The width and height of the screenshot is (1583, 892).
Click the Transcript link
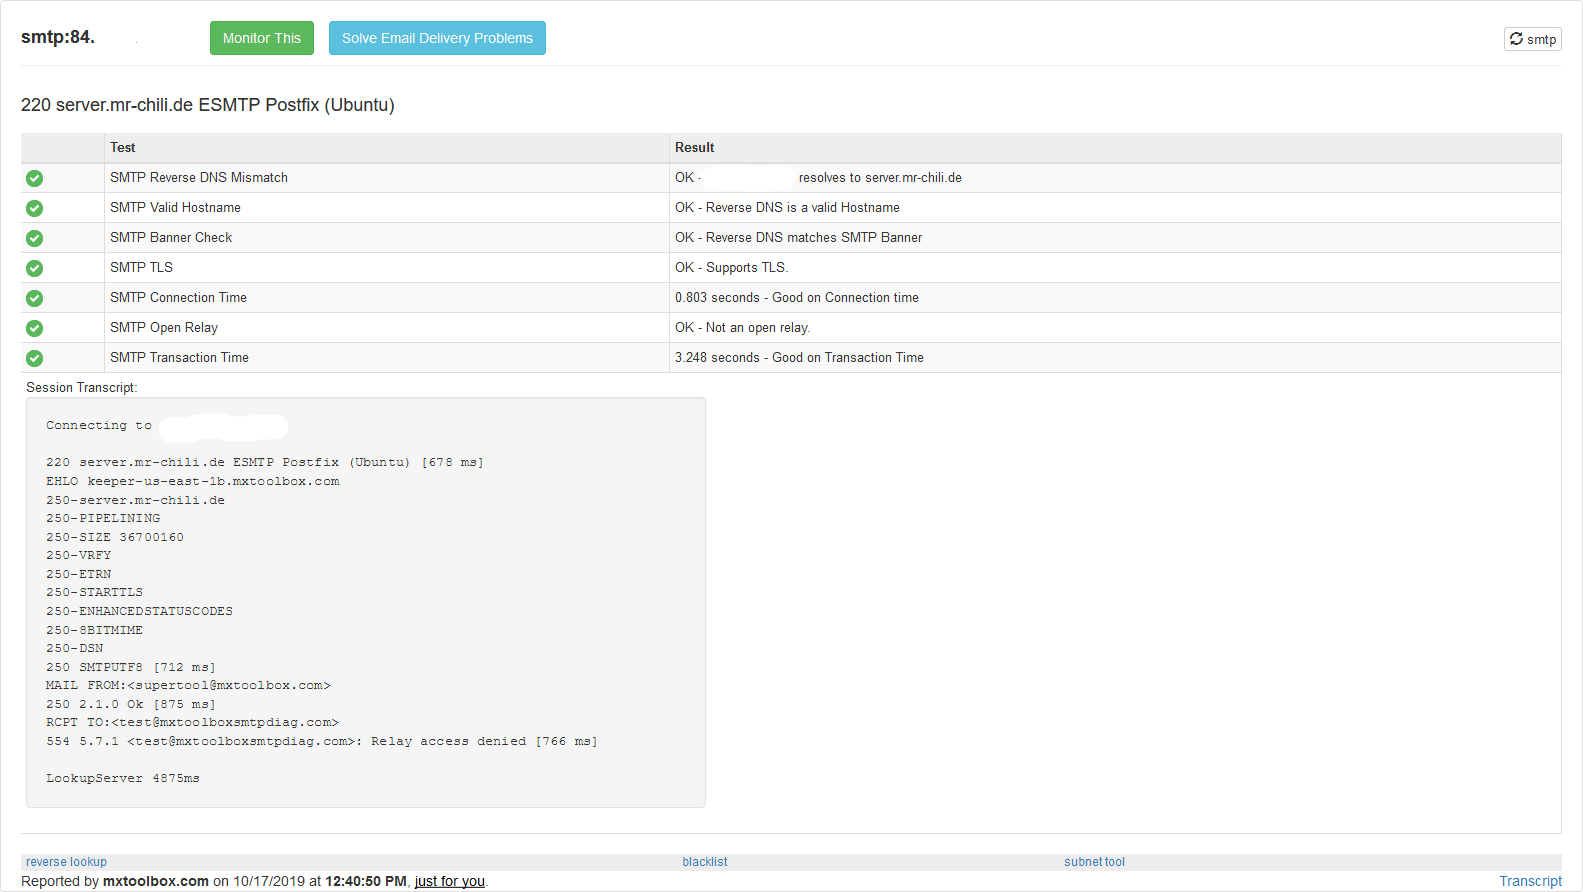click(1529, 881)
